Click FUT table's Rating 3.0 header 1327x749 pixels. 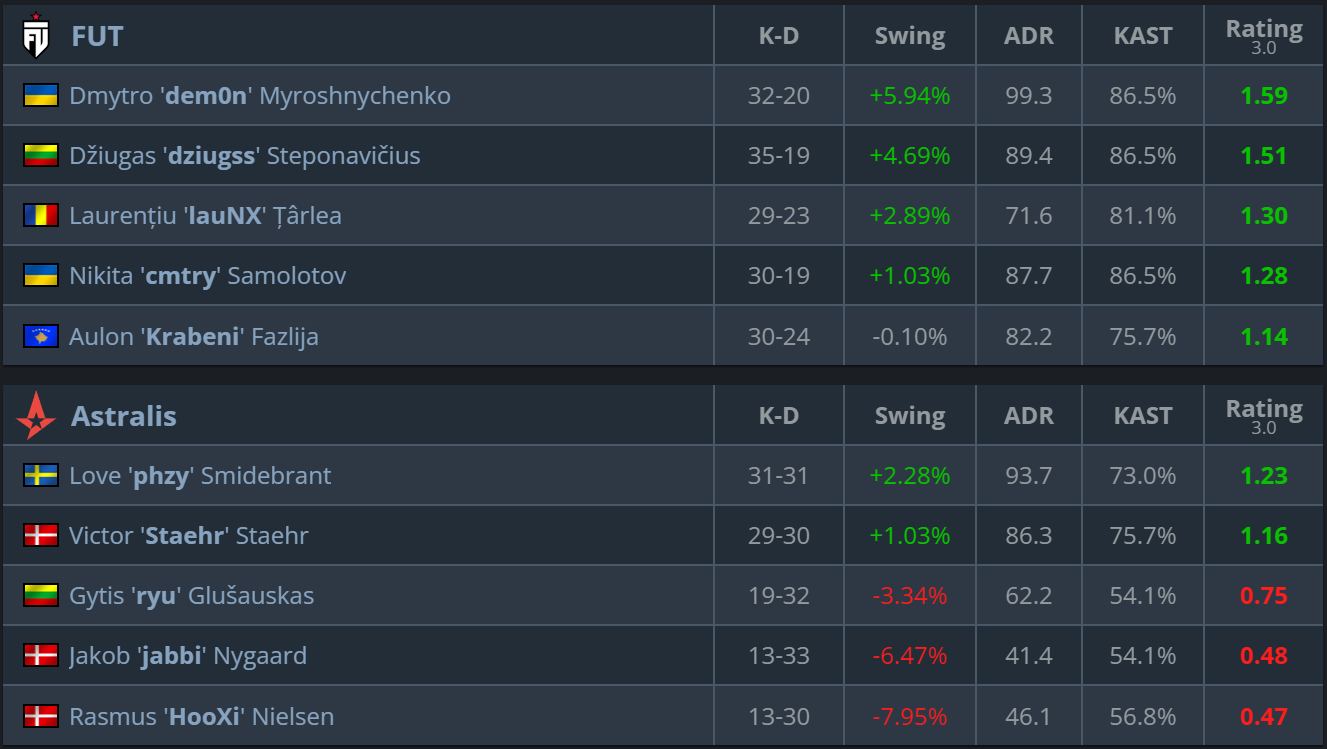(x=1264, y=36)
